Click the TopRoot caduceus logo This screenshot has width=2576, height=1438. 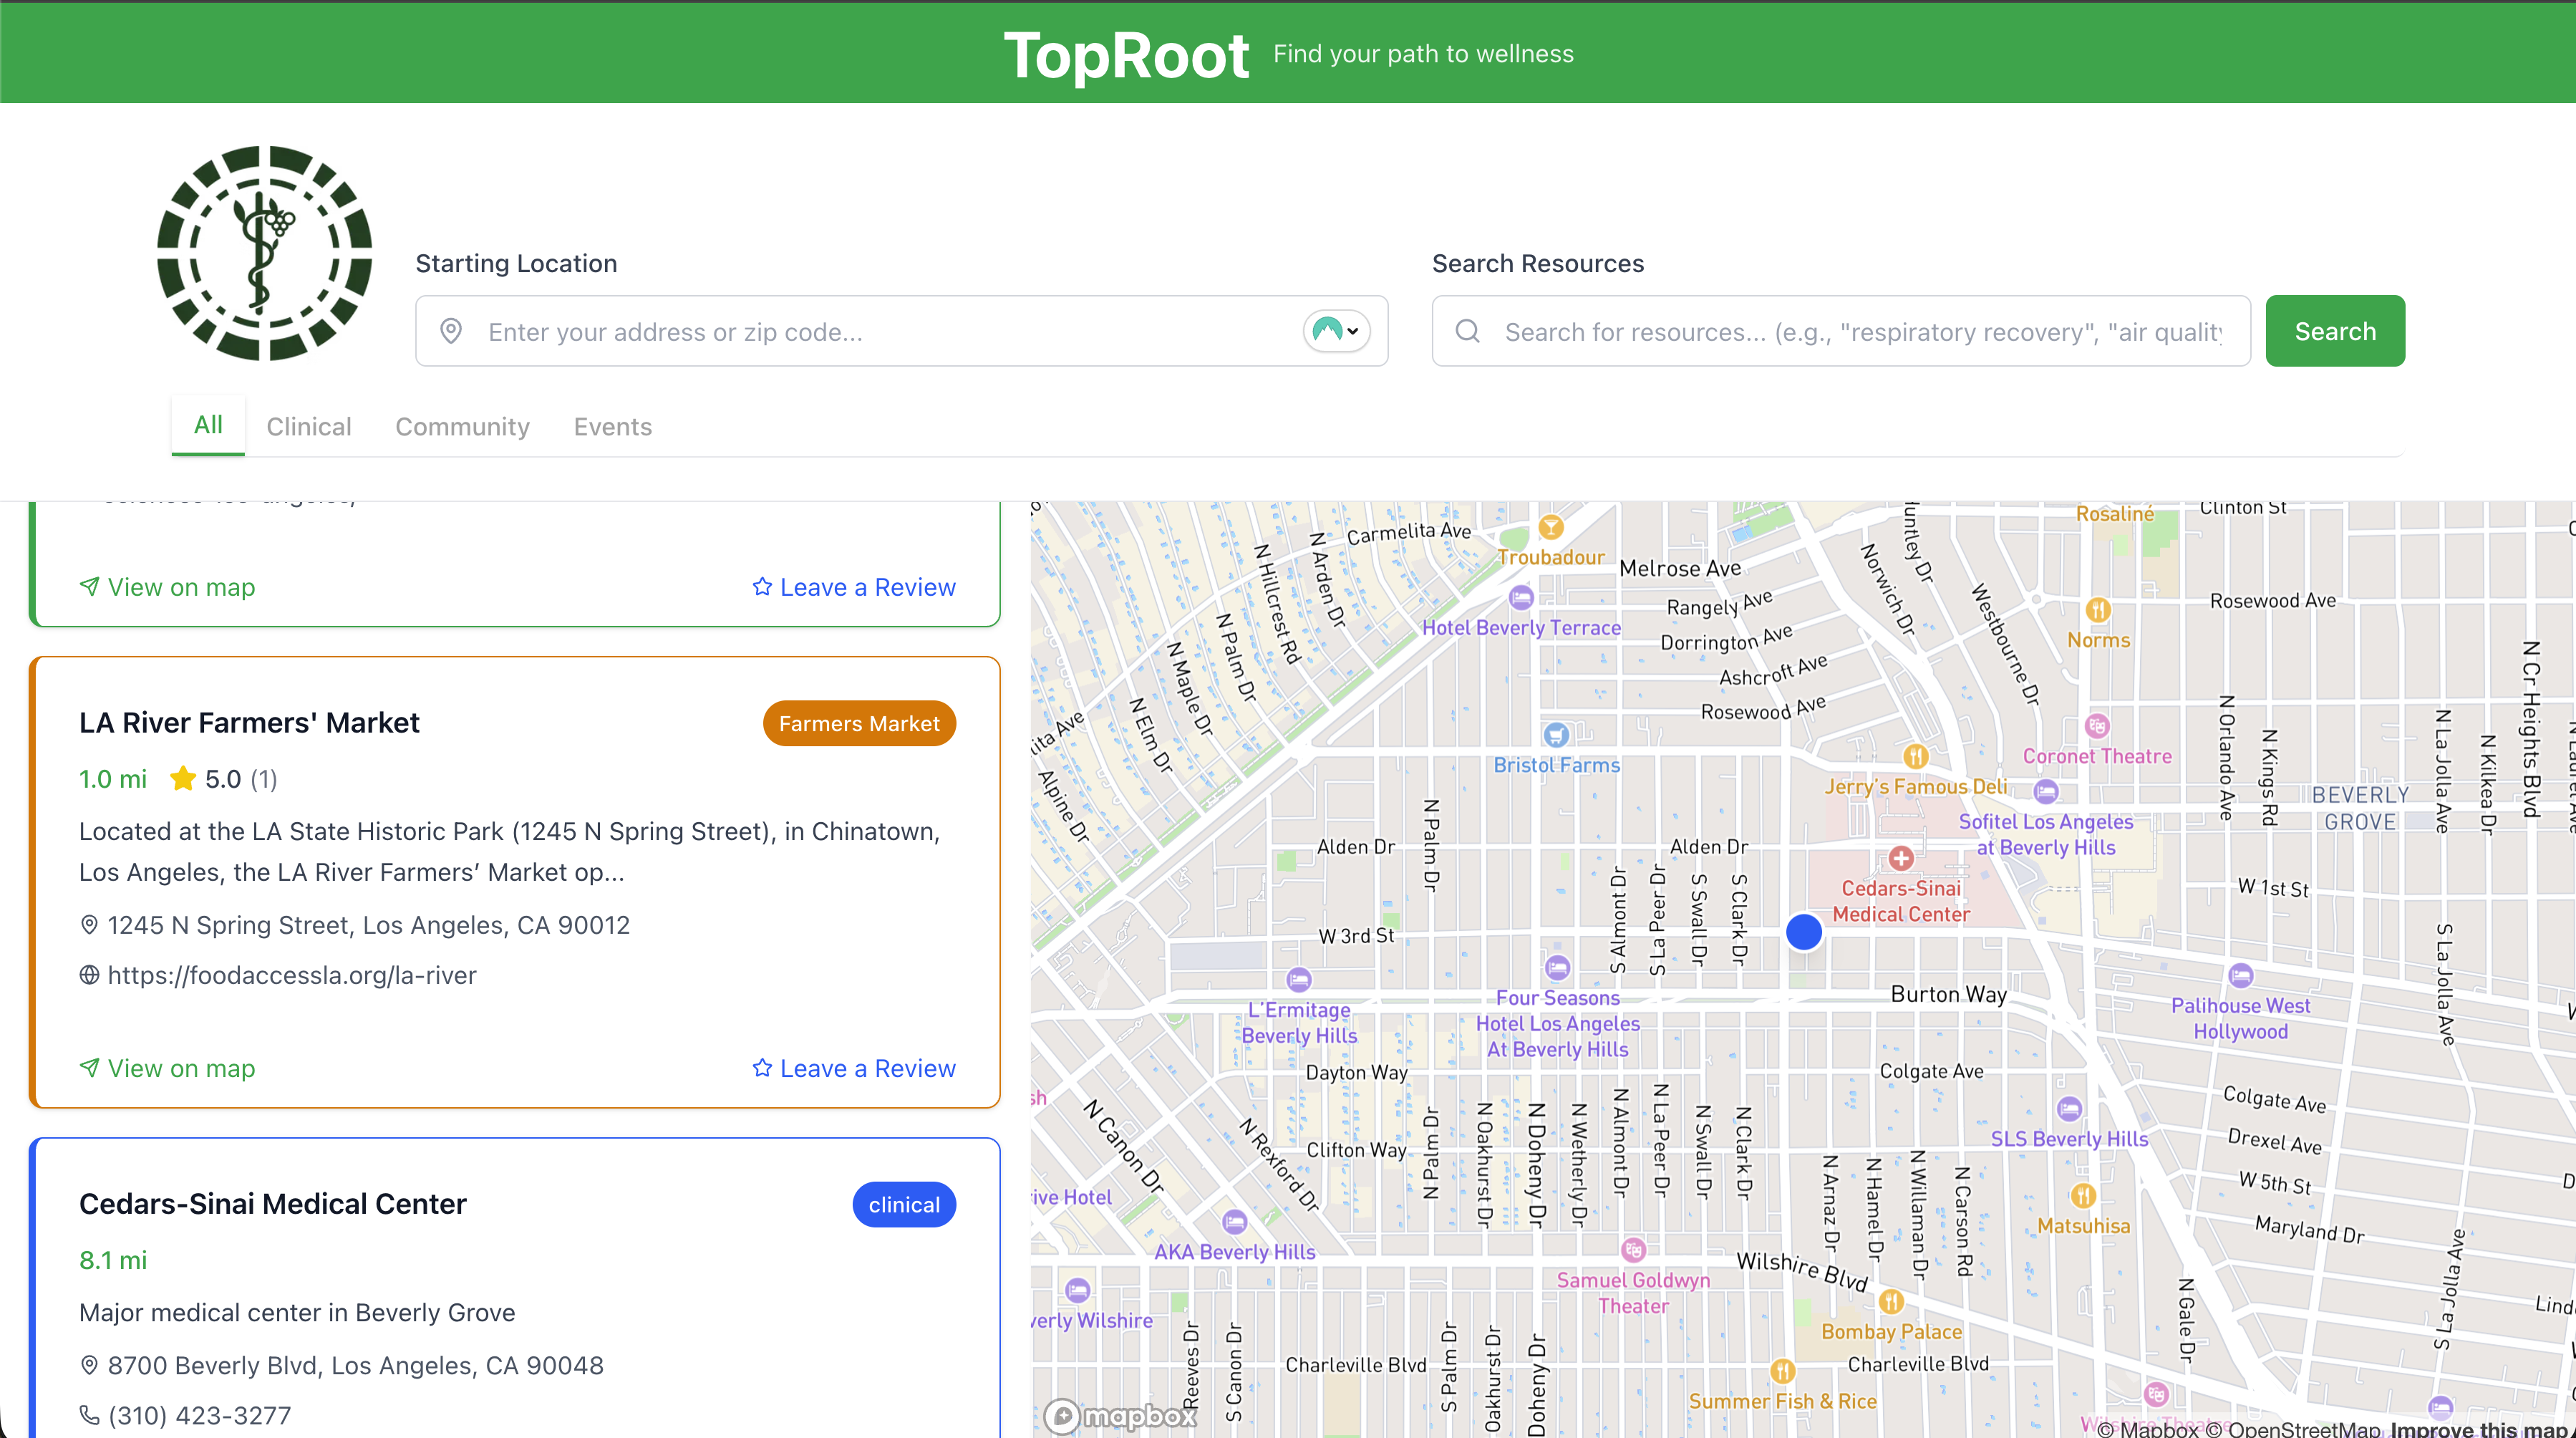pyautogui.click(x=265, y=253)
